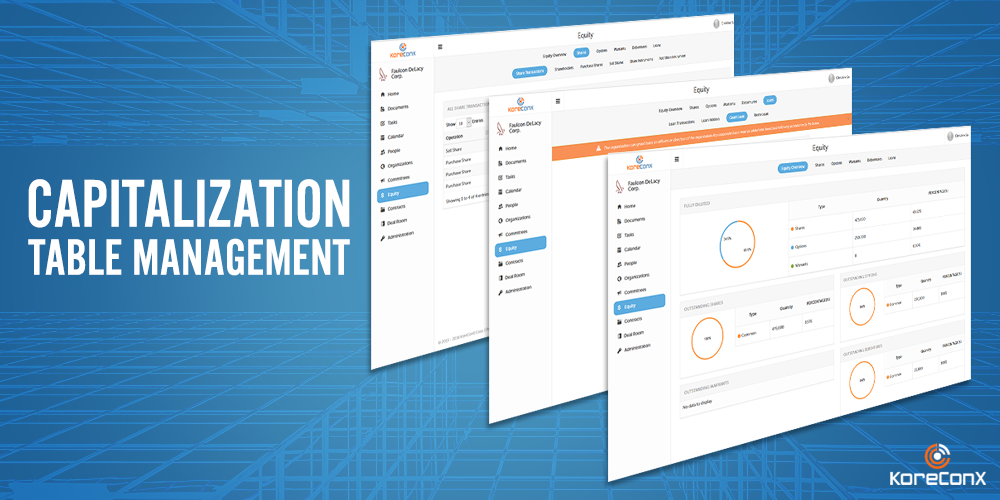
Task: Select the Grant Loan sub-tab in the middle window
Action: click(x=737, y=117)
